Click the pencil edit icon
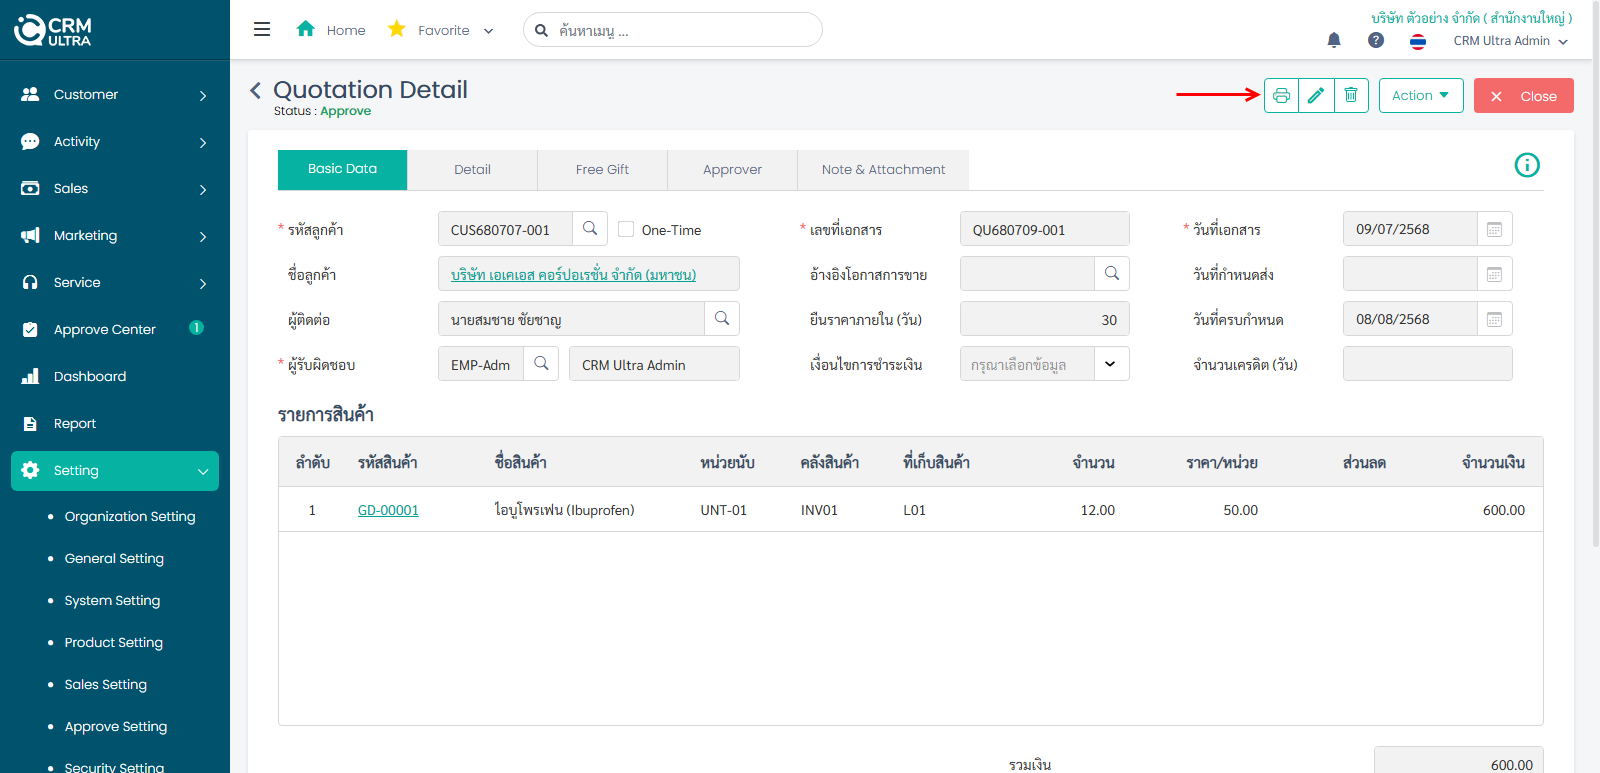This screenshot has height=773, width=1600. [1316, 96]
